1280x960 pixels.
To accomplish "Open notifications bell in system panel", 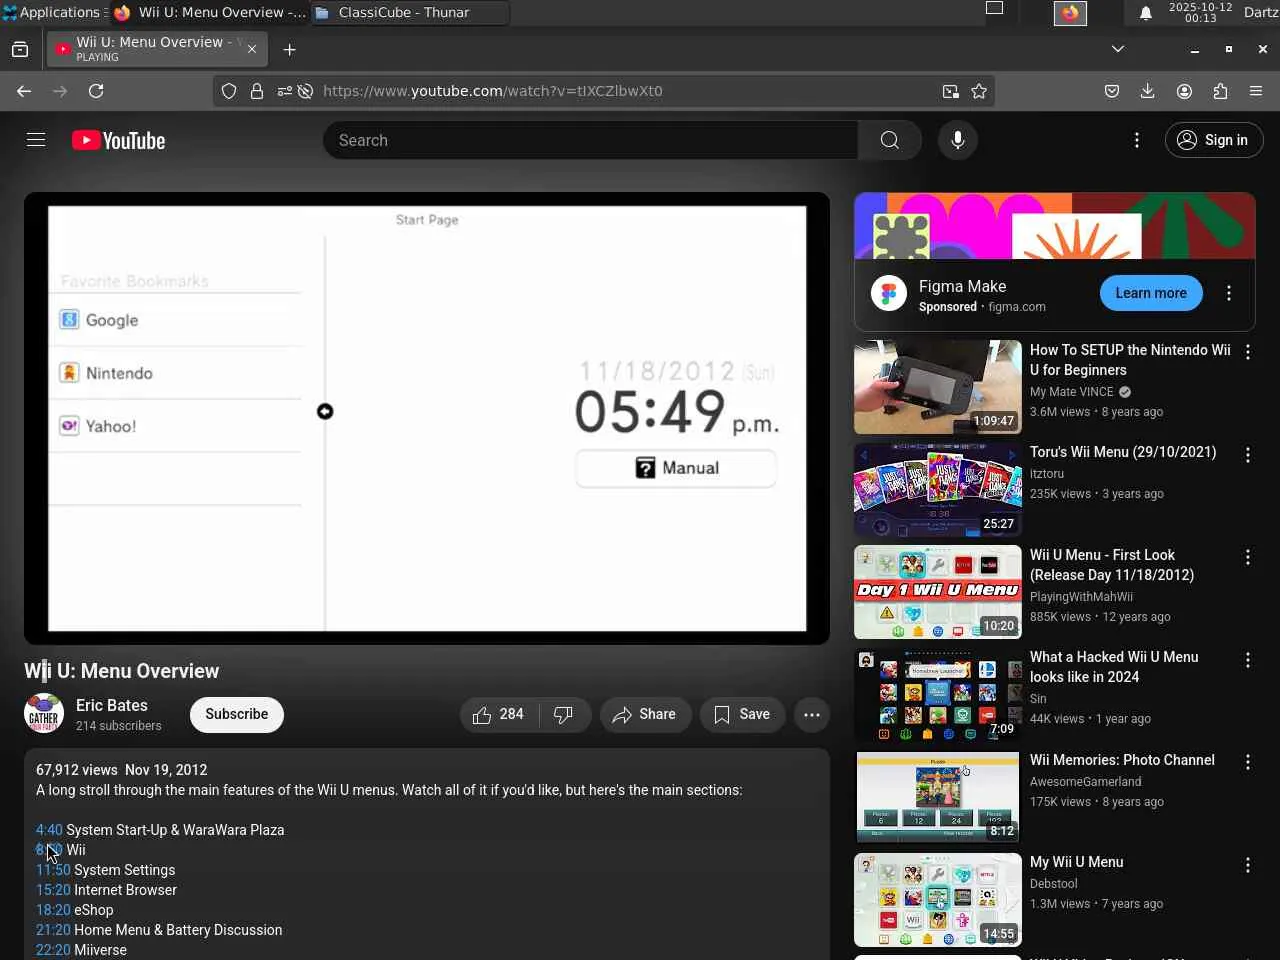I will click(1146, 13).
